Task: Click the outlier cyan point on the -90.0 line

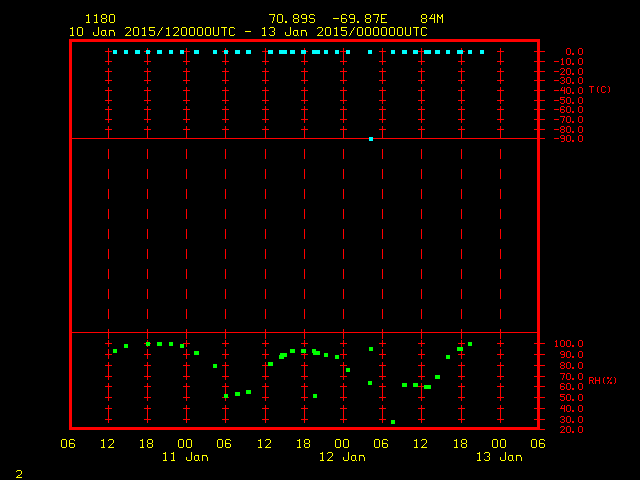Action: pyautogui.click(x=371, y=139)
